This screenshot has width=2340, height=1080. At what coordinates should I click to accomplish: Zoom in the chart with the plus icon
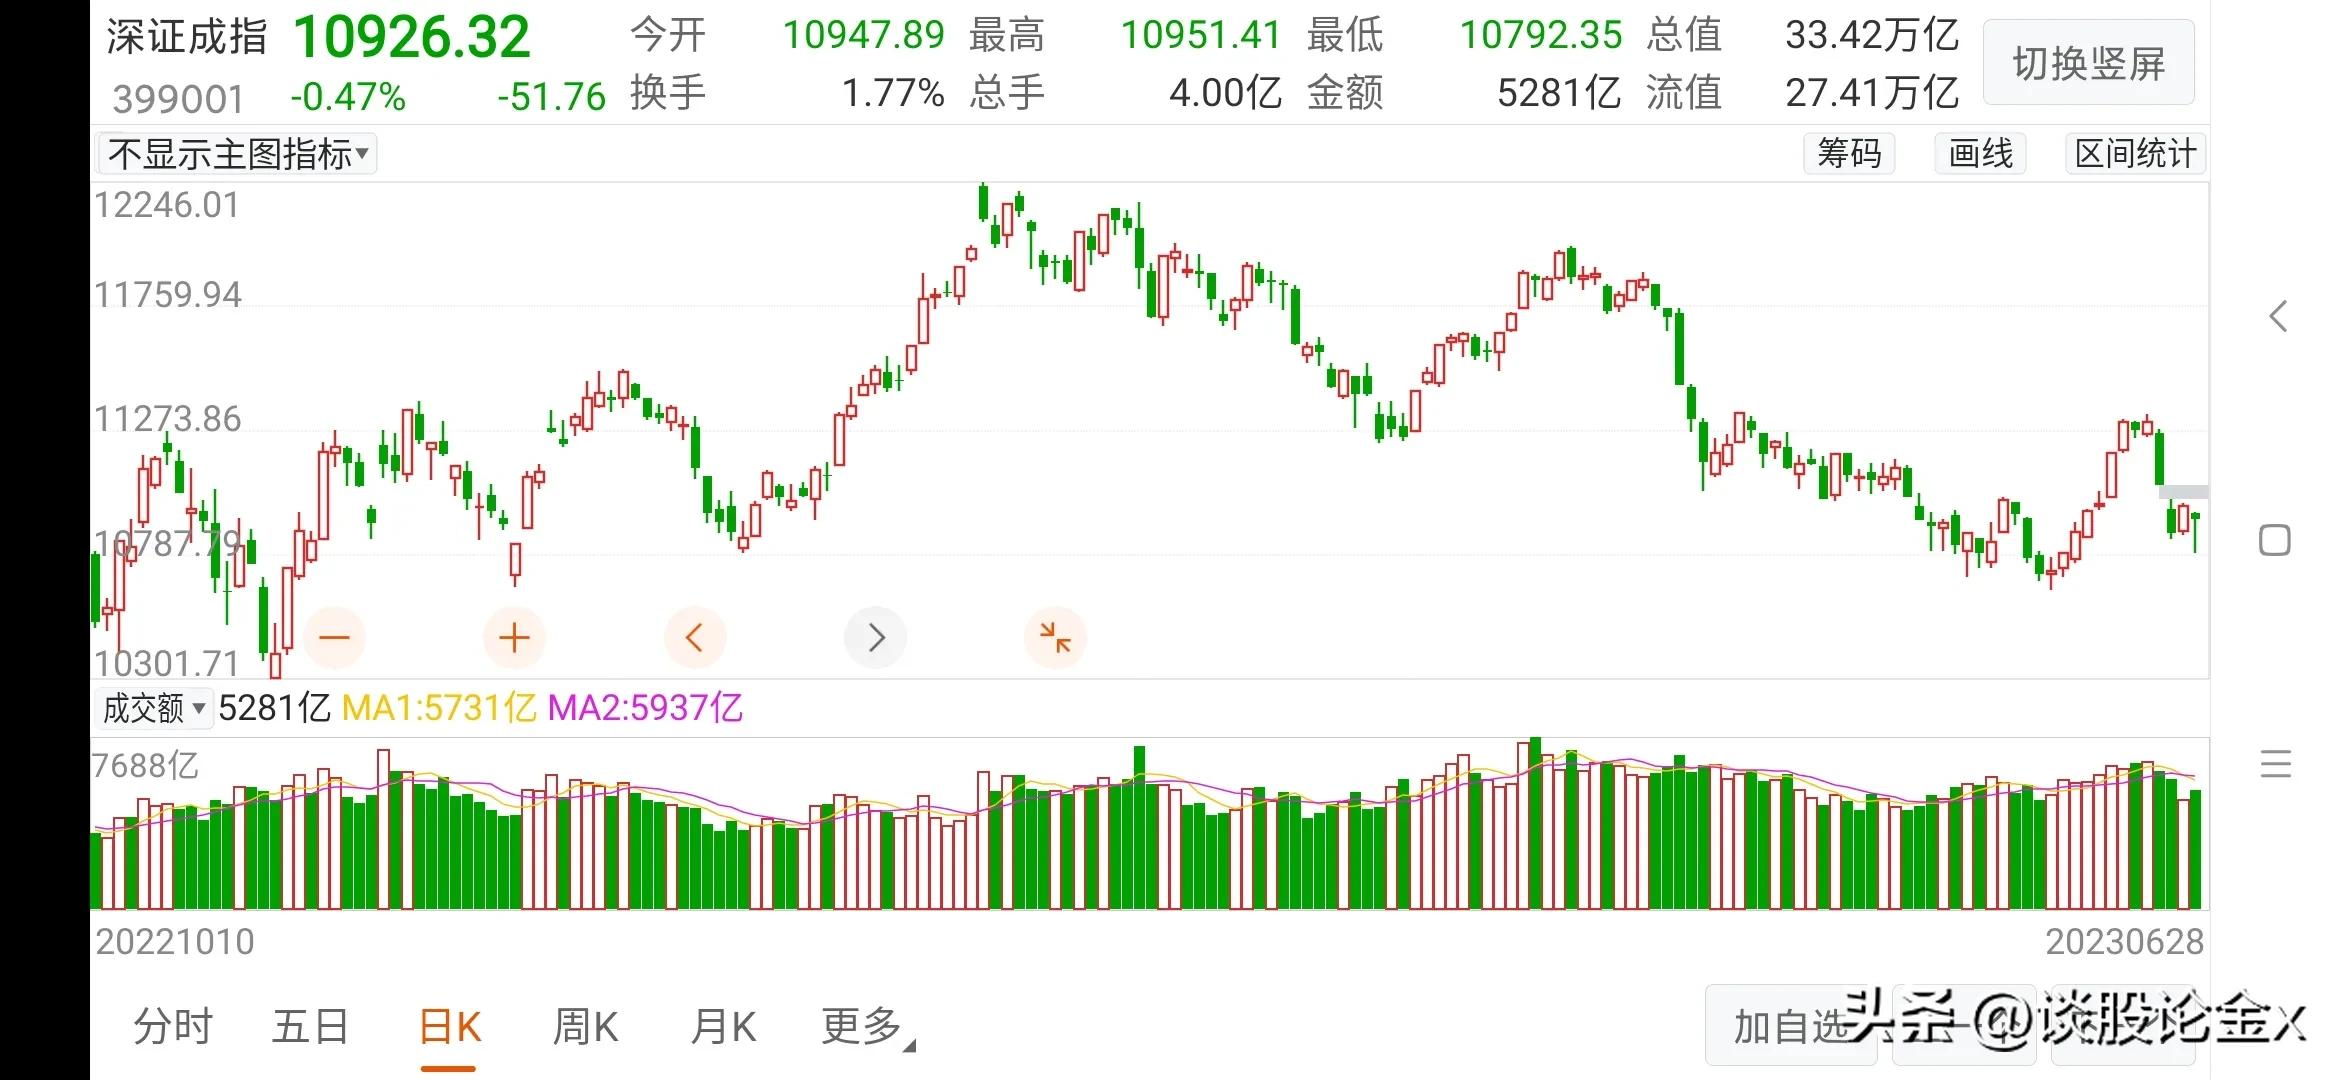pyautogui.click(x=514, y=637)
